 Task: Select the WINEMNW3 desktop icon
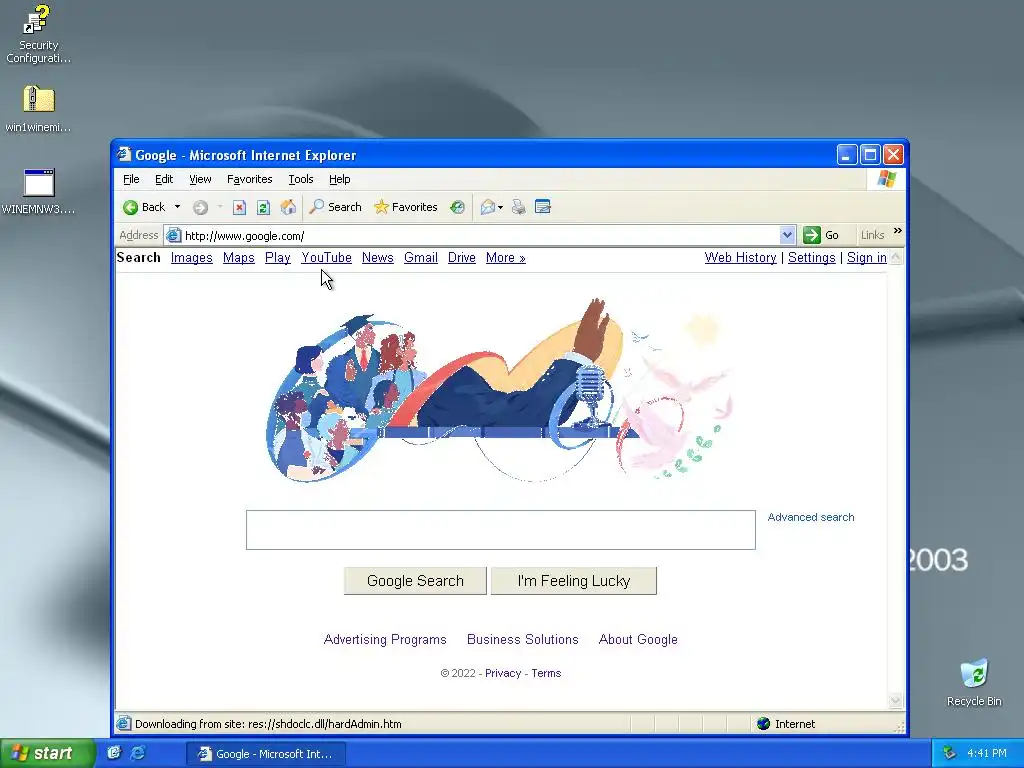(38, 191)
